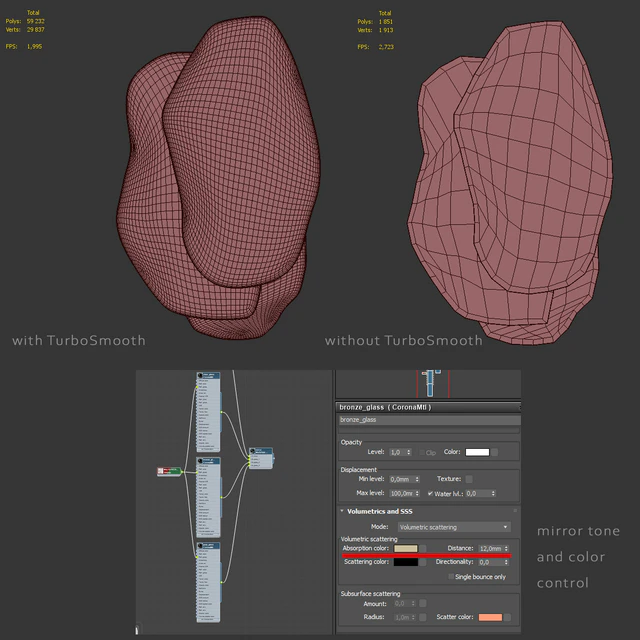Select the lowest CoronaMtl node header
The width and height of the screenshot is (640, 640).
tap(208, 546)
